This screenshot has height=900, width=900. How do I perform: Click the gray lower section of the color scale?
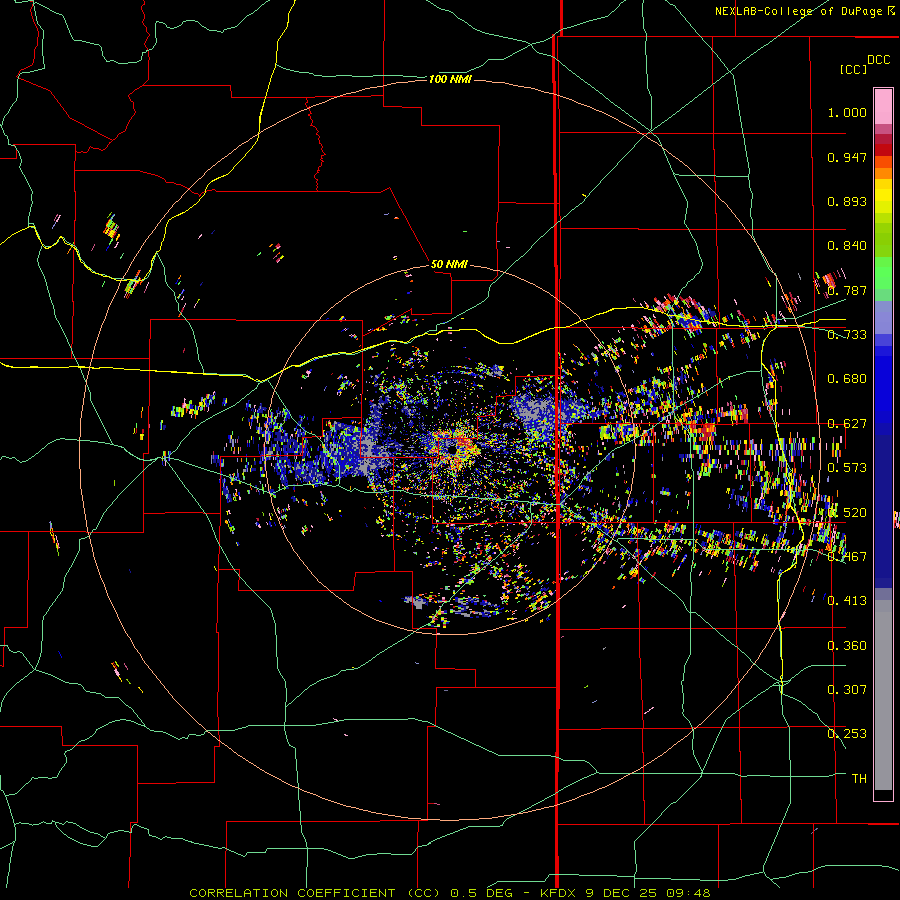[x=883, y=695]
